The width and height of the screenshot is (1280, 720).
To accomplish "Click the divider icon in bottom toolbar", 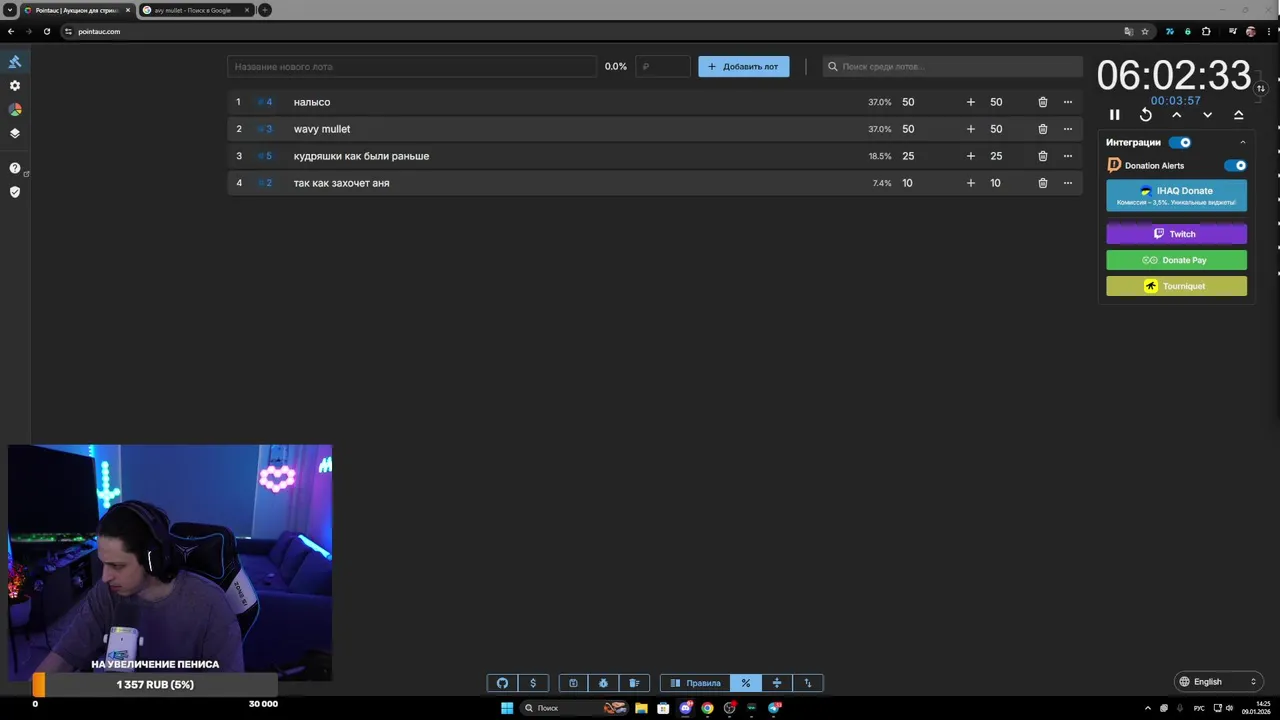I will (776, 683).
